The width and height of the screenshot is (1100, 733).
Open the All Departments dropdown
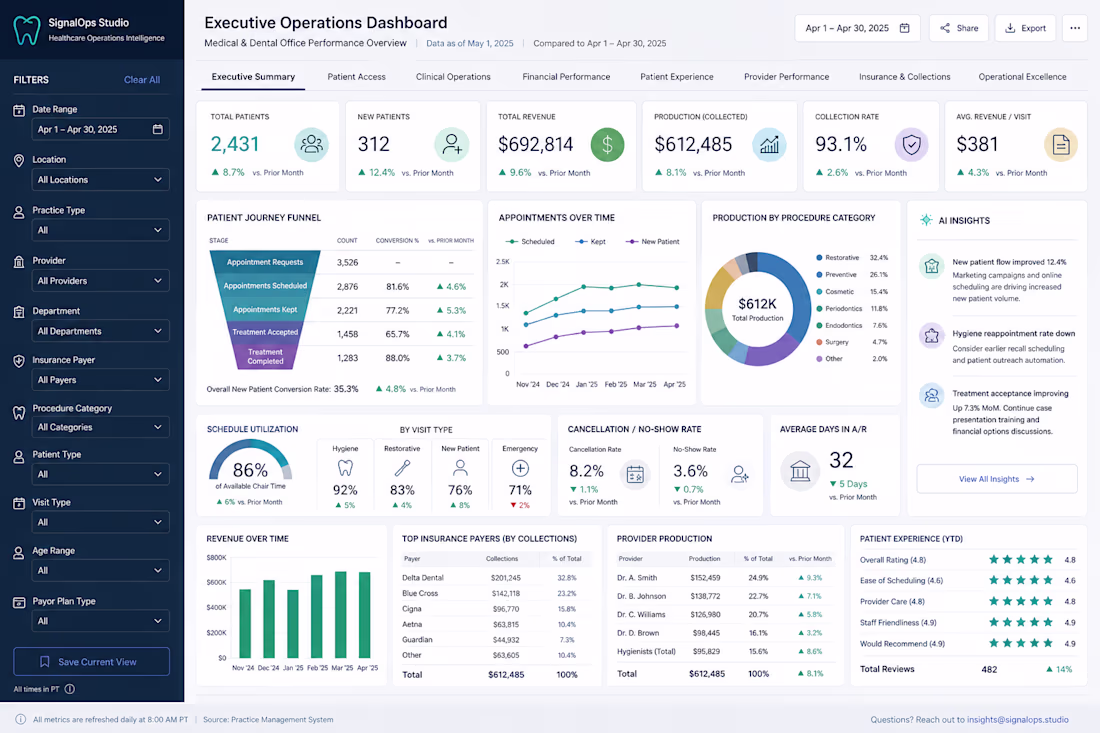(100, 331)
